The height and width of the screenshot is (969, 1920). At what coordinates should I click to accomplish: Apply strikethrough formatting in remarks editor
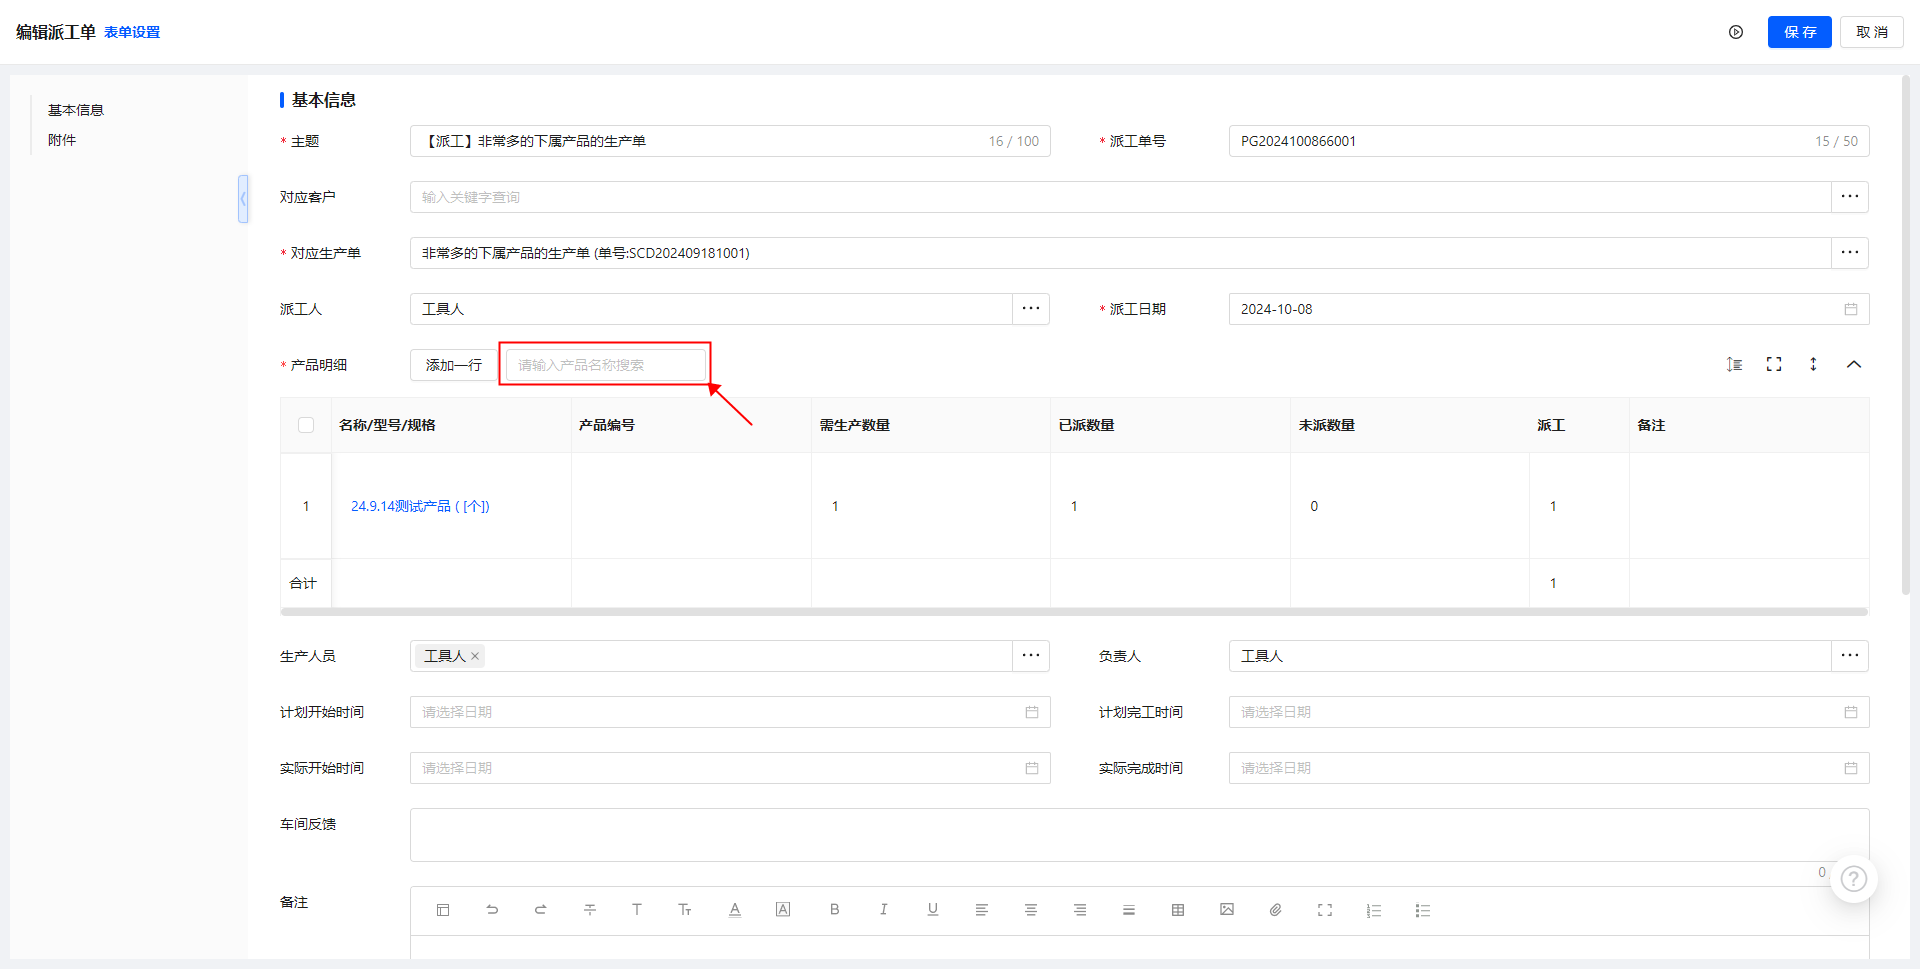[590, 910]
